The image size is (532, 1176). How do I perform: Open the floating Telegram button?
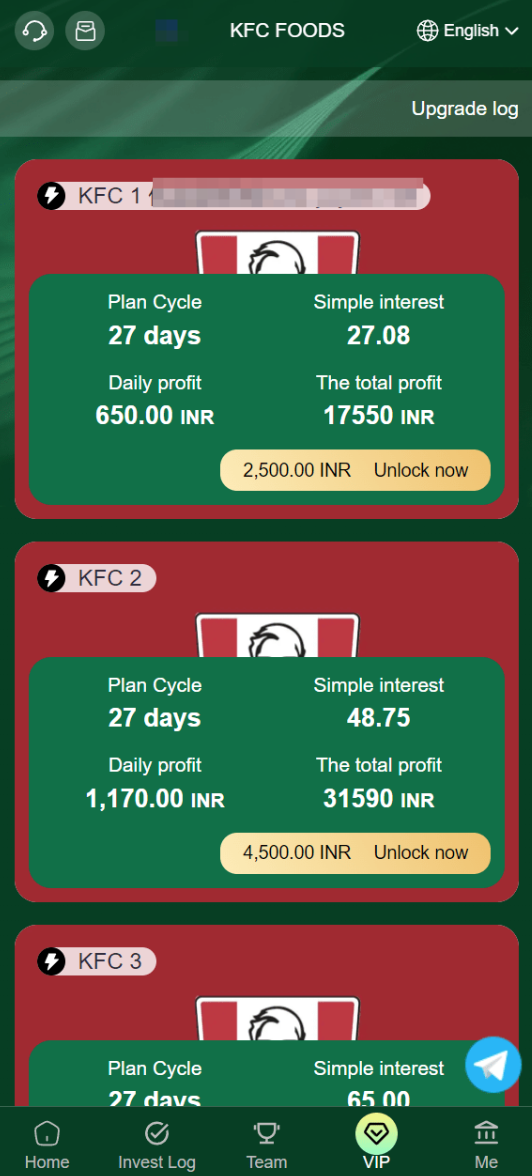pos(493,1064)
